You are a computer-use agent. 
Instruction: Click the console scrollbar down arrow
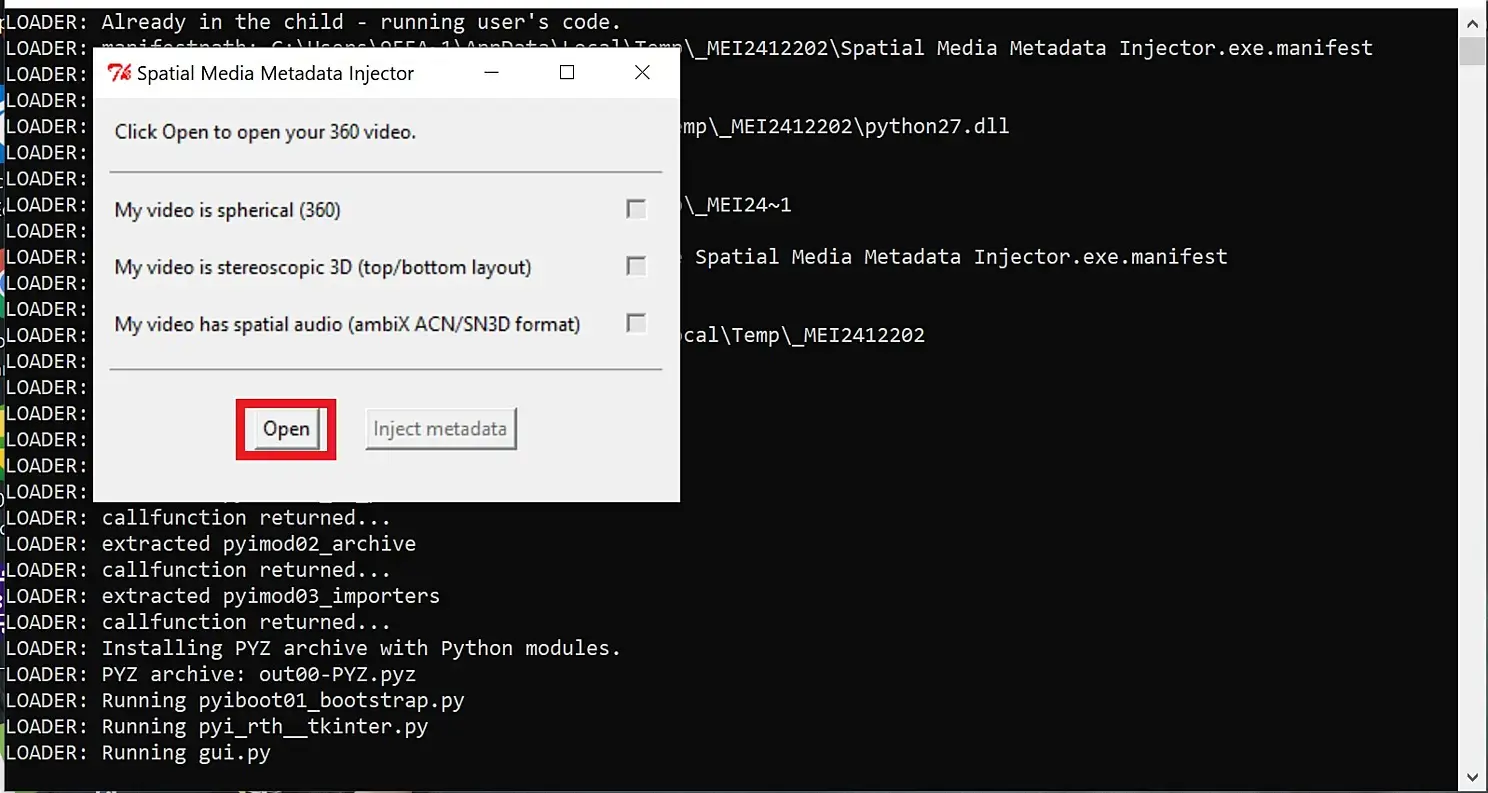1471,777
